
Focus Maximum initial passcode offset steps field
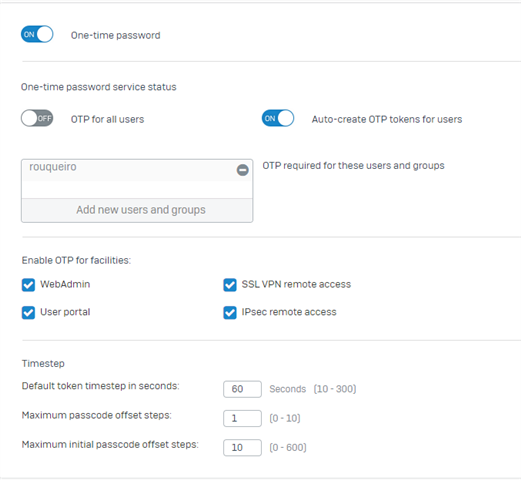point(242,447)
